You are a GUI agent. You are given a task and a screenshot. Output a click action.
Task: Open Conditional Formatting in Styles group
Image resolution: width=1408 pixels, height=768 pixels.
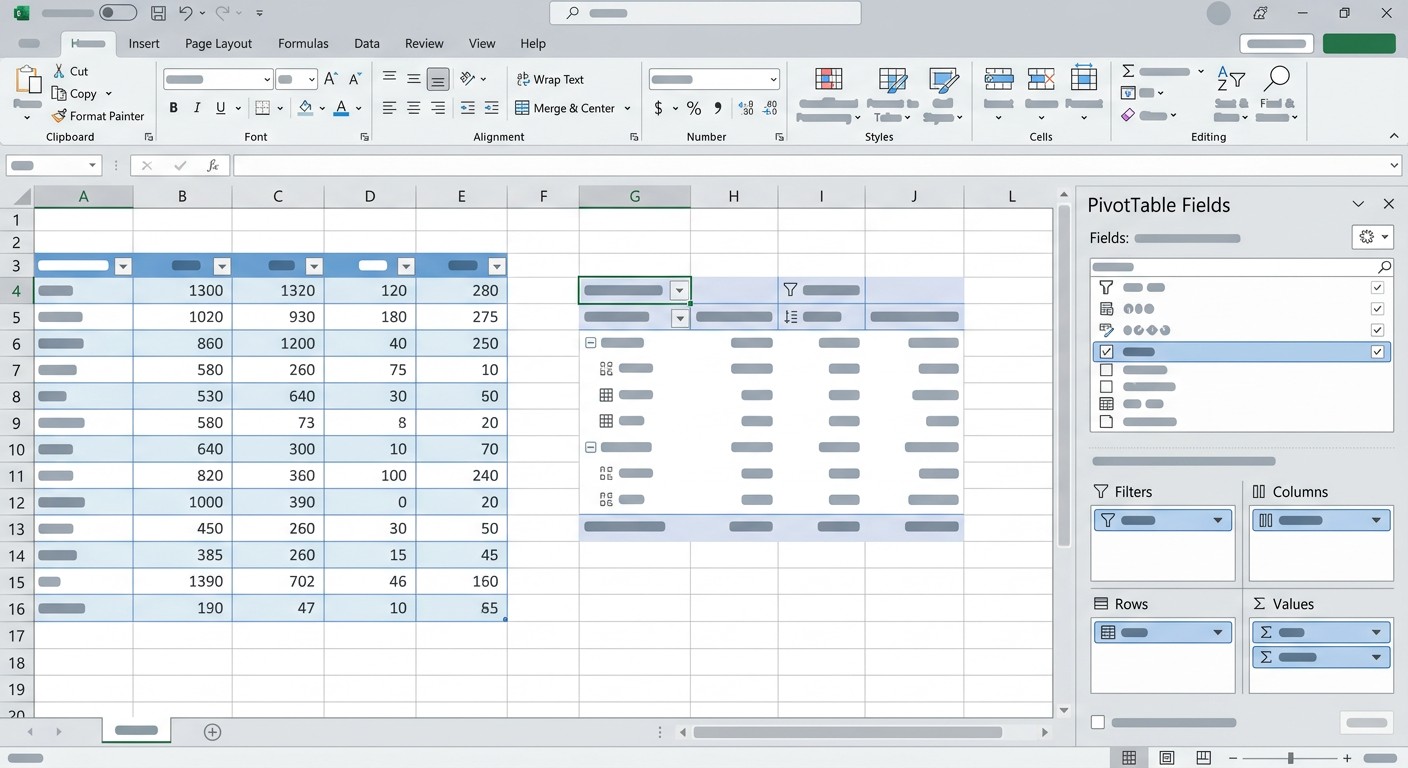tap(828, 95)
